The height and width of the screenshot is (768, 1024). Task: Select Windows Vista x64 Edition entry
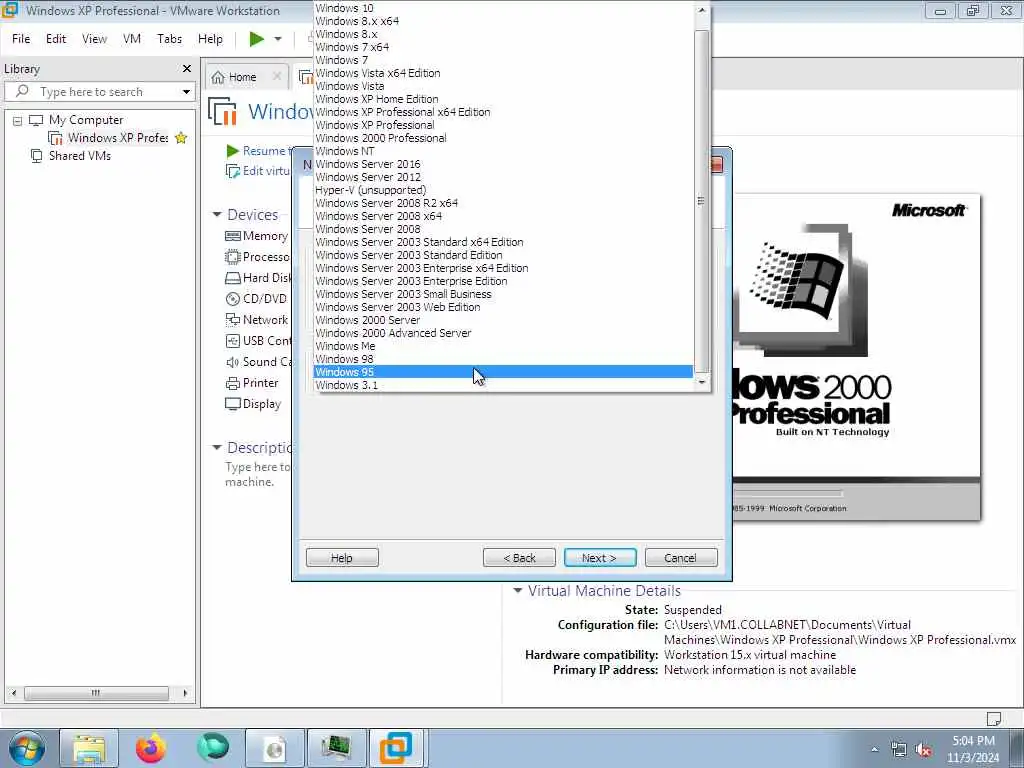coord(503,73)
